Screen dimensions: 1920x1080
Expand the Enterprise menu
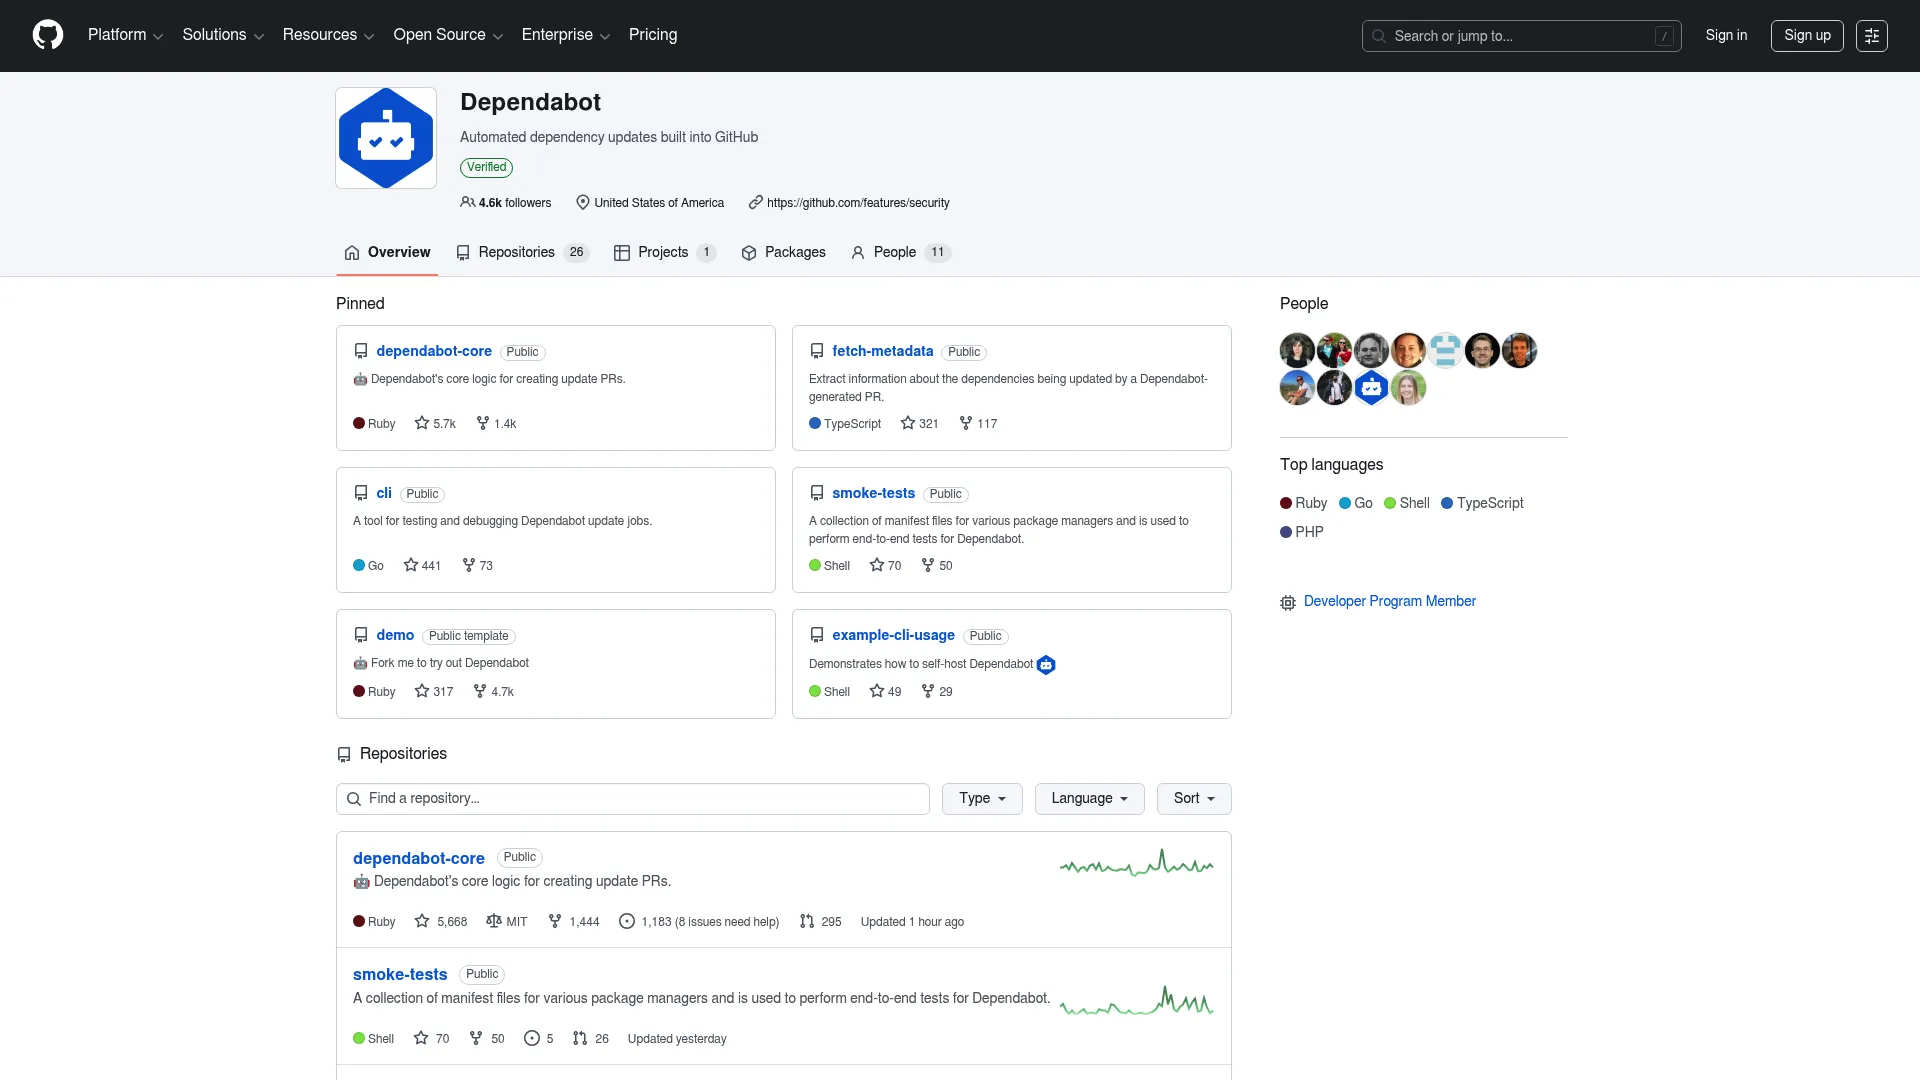click(566, 35)
